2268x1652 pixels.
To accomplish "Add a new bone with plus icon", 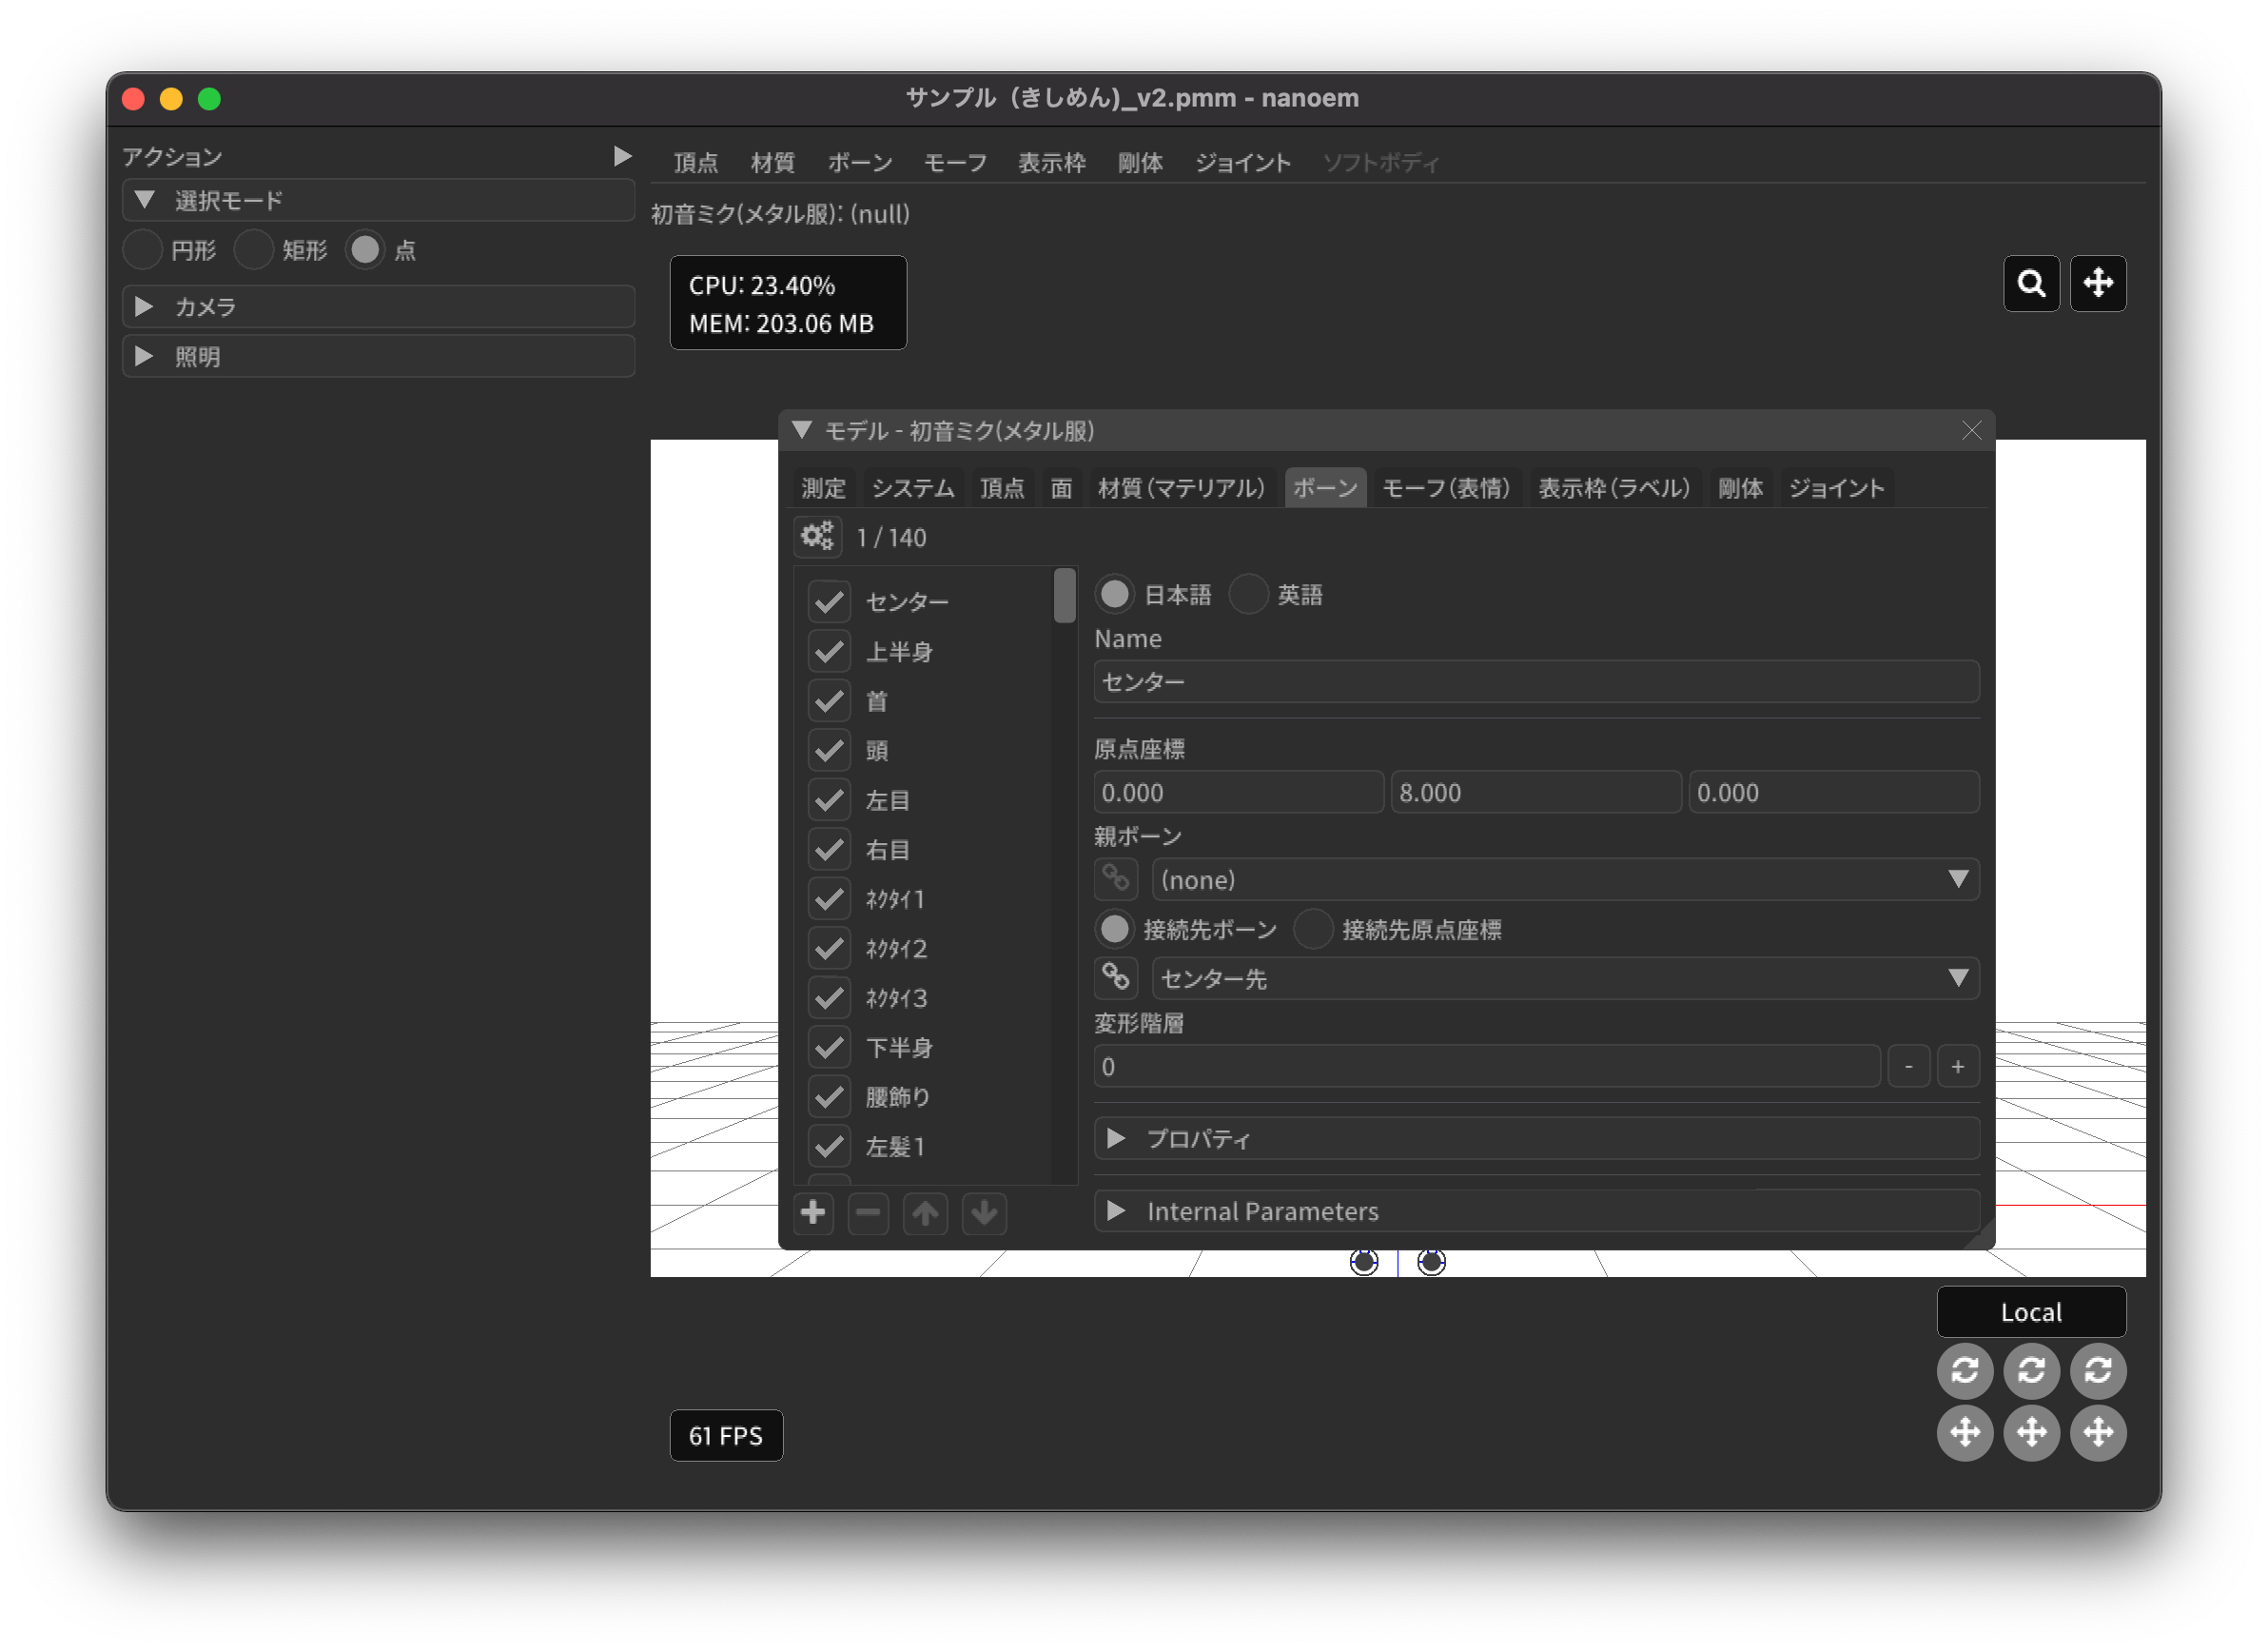I will [814, 1213].
